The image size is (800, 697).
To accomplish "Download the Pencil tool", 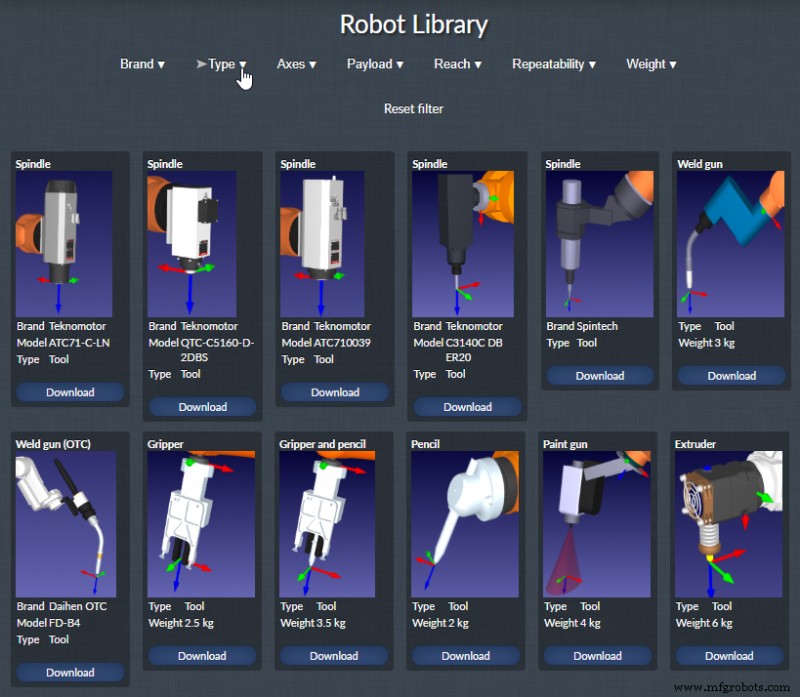I will (x=467, y=656).
